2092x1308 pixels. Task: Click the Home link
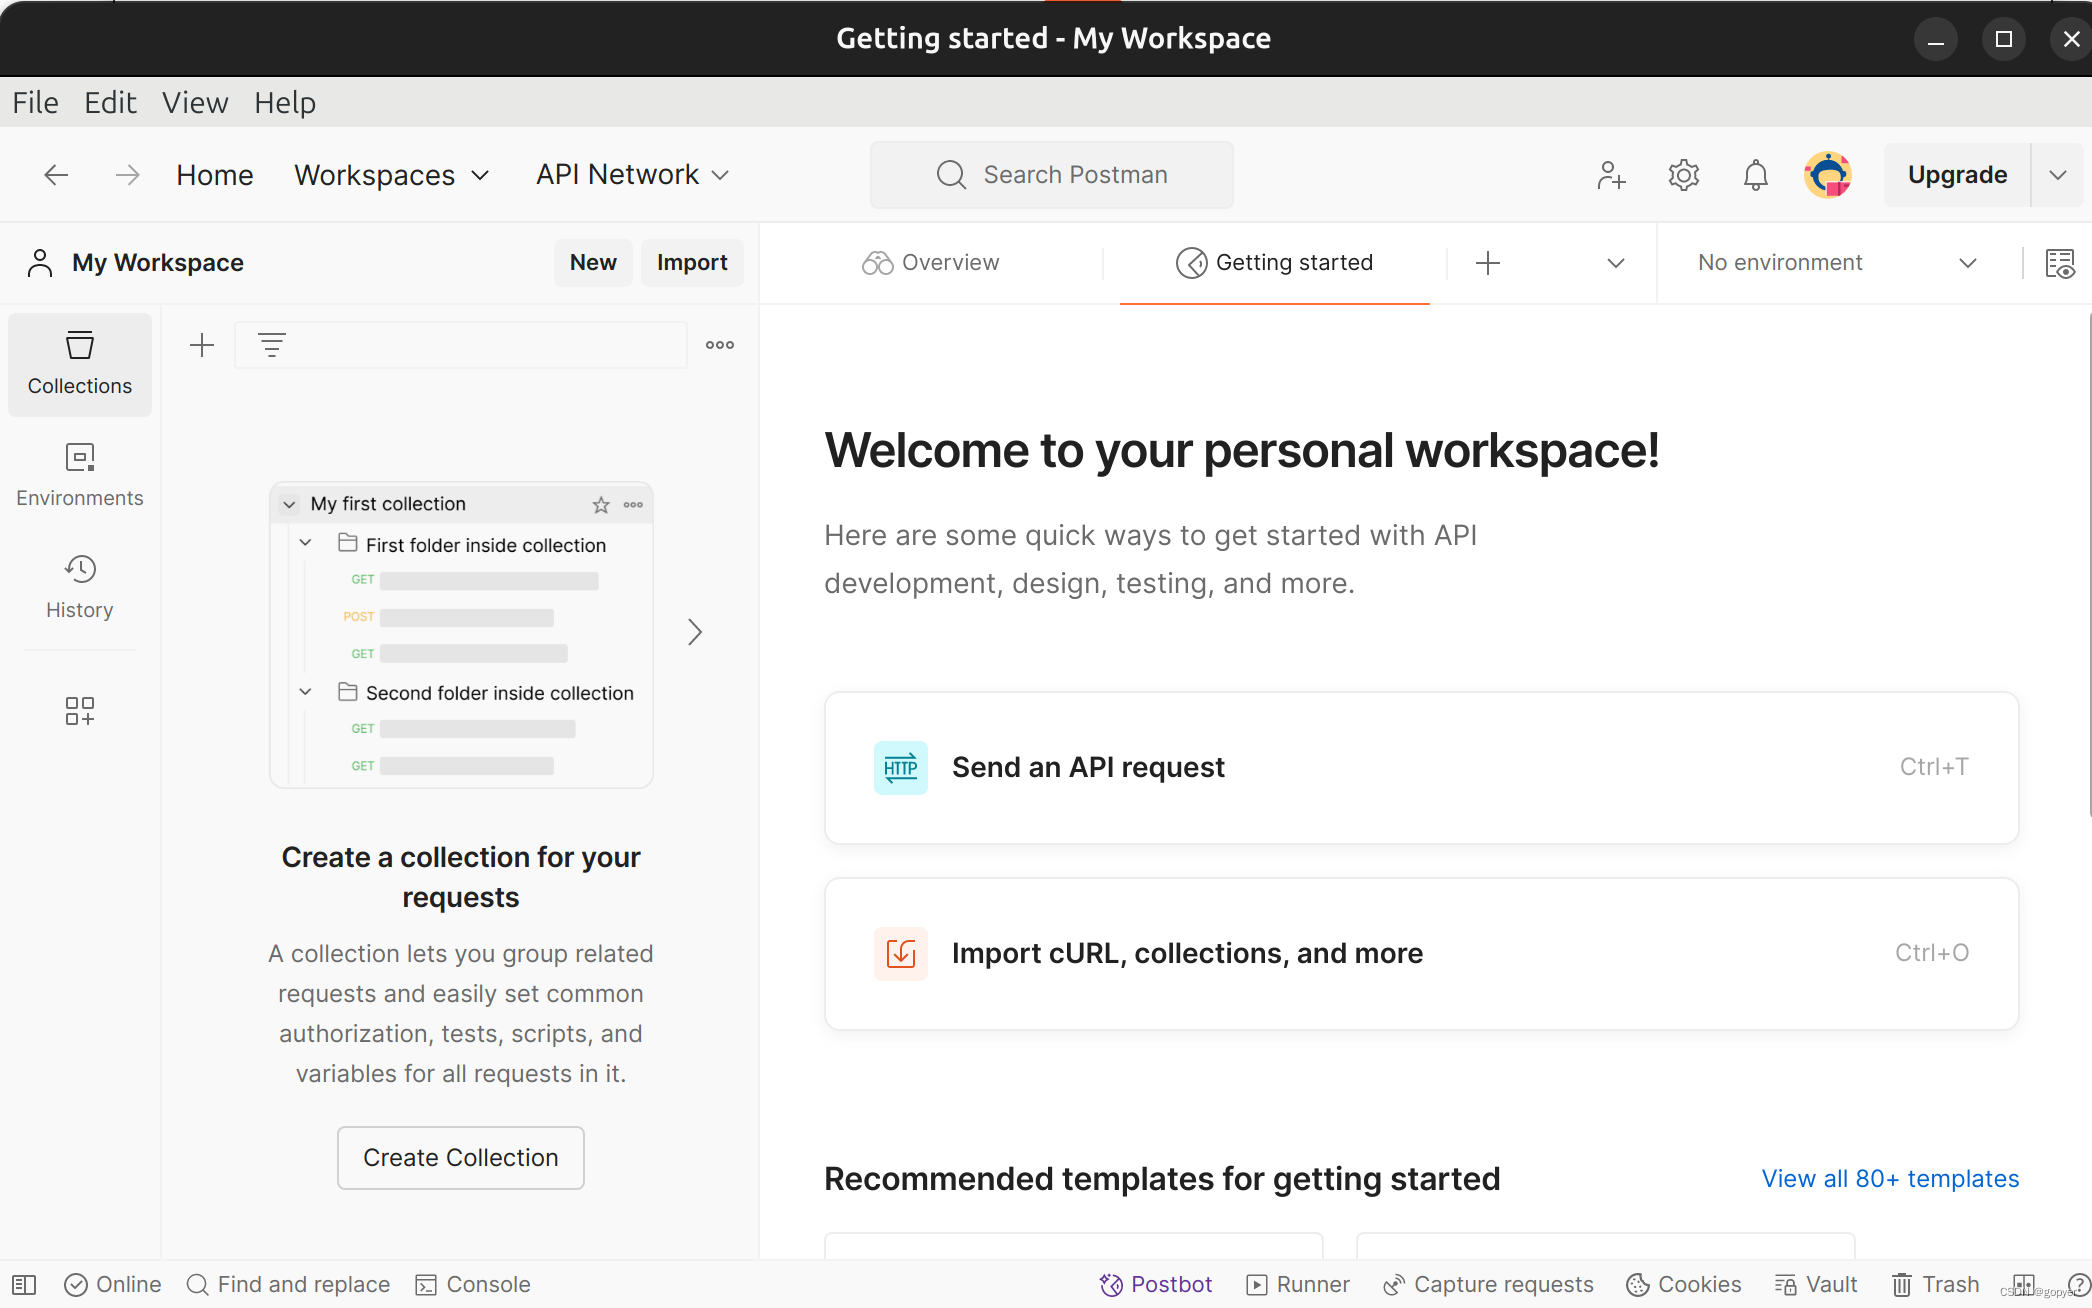click(215, 175)
